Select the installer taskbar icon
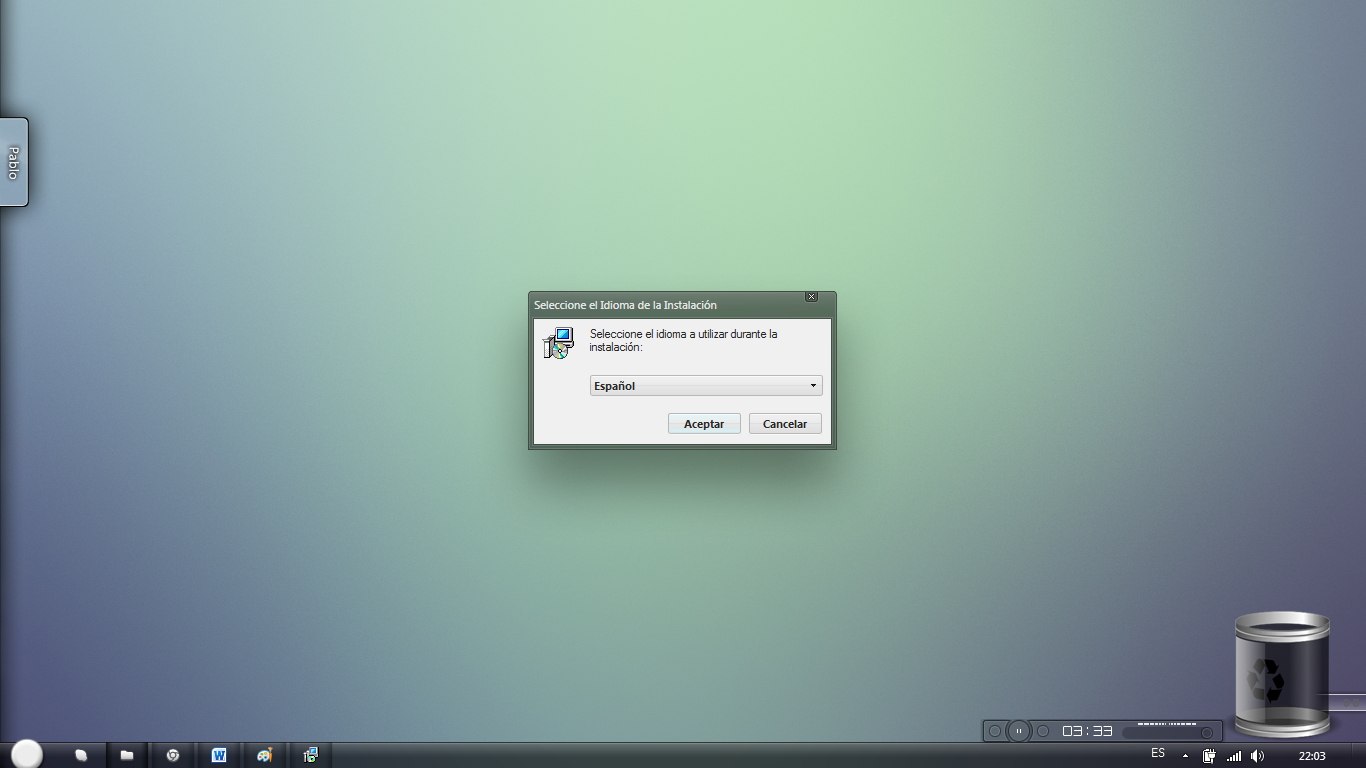 311,755
